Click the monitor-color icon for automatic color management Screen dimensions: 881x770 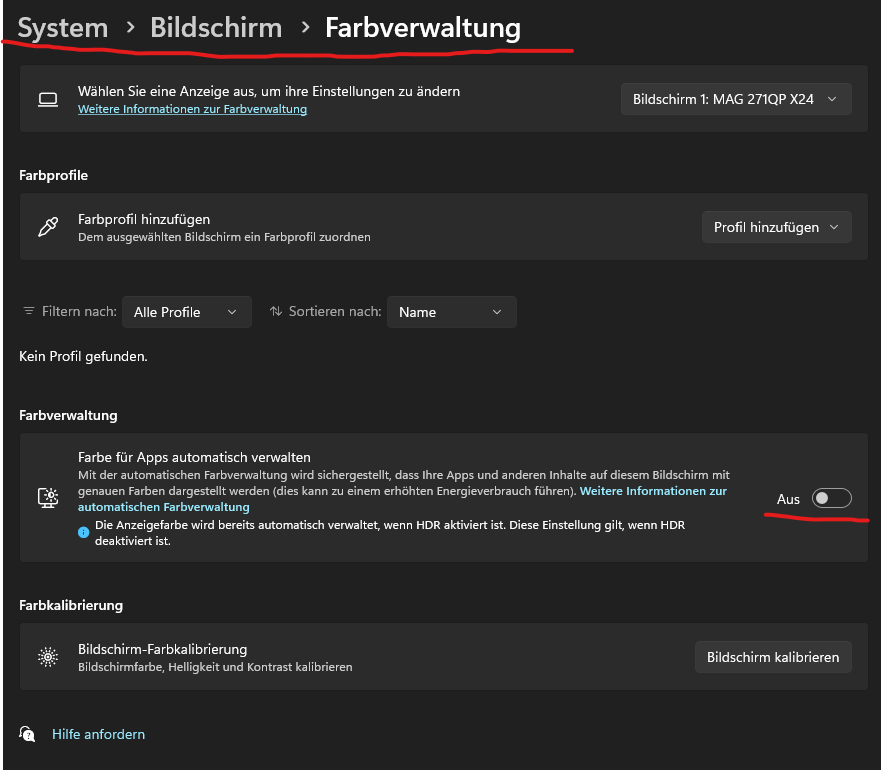tap(48, 497)
